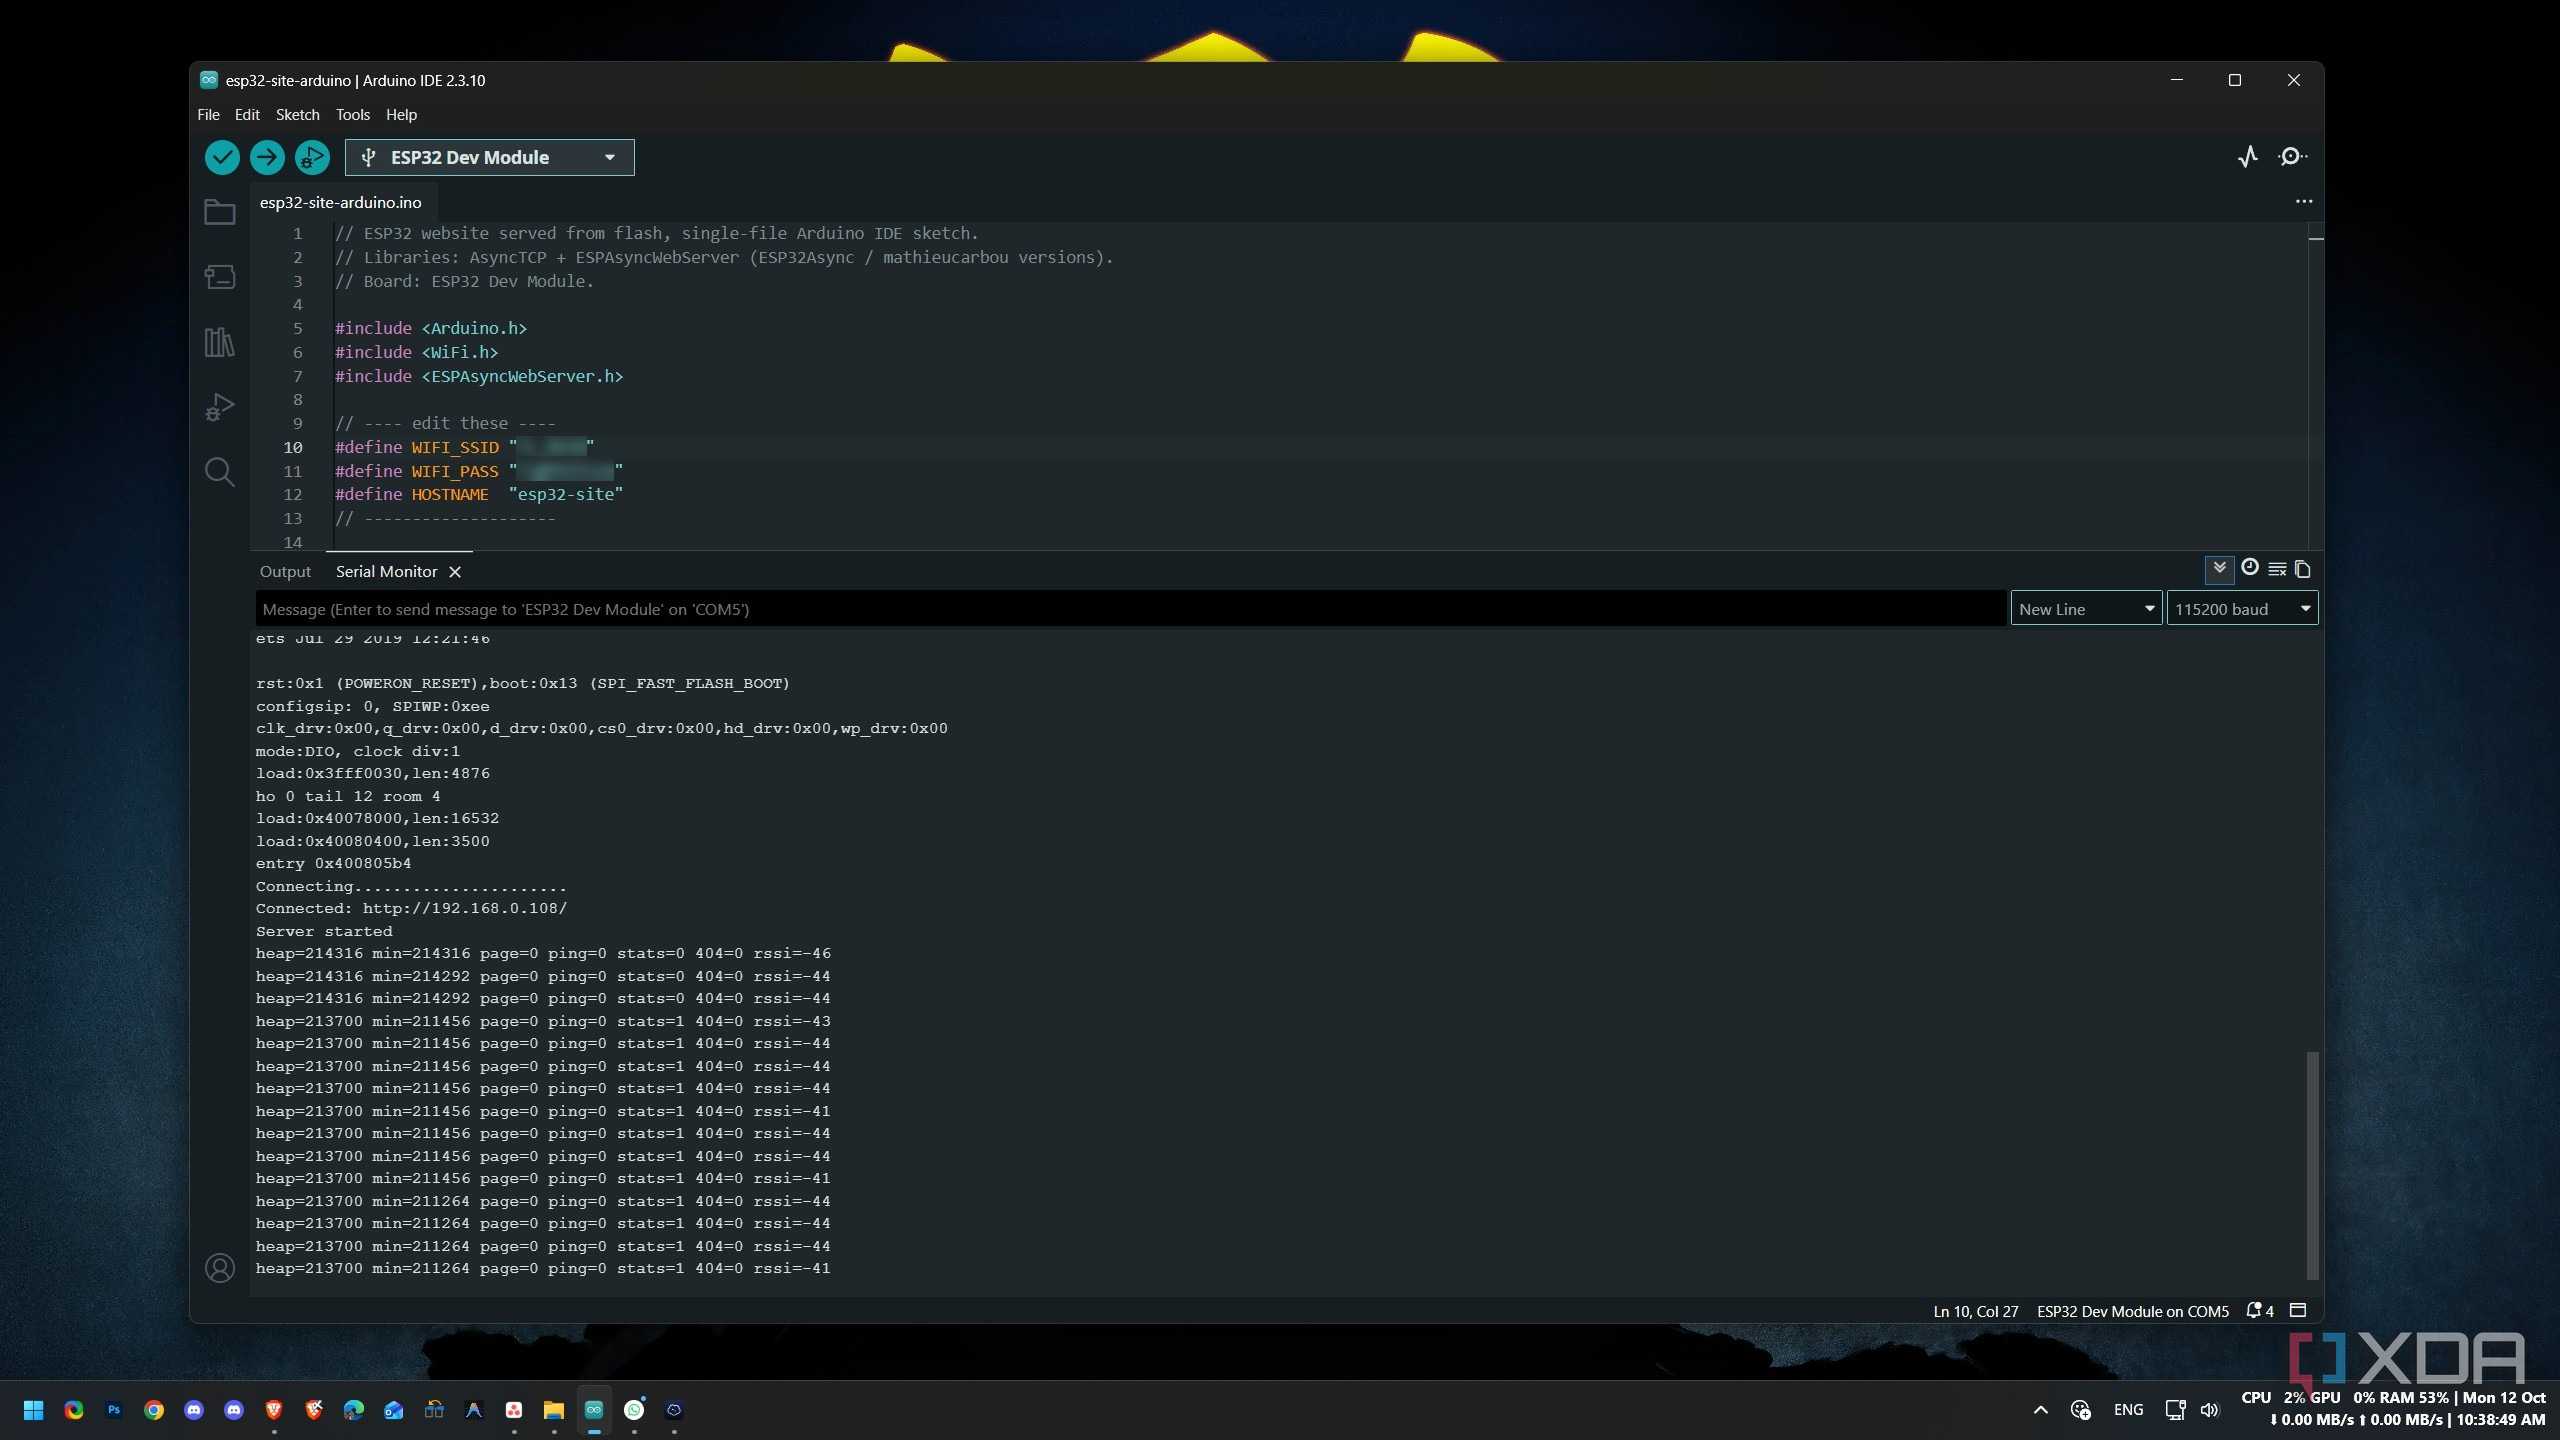Open the Library Manager sidebar icon
Screen dimensions: 2560x1440
point(220,342)
